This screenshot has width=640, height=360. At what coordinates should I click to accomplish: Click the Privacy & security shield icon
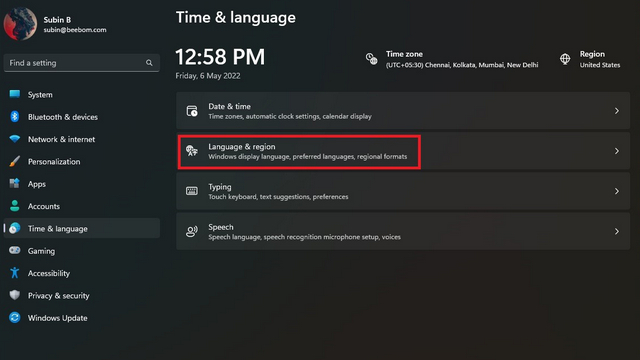[15, 295]
